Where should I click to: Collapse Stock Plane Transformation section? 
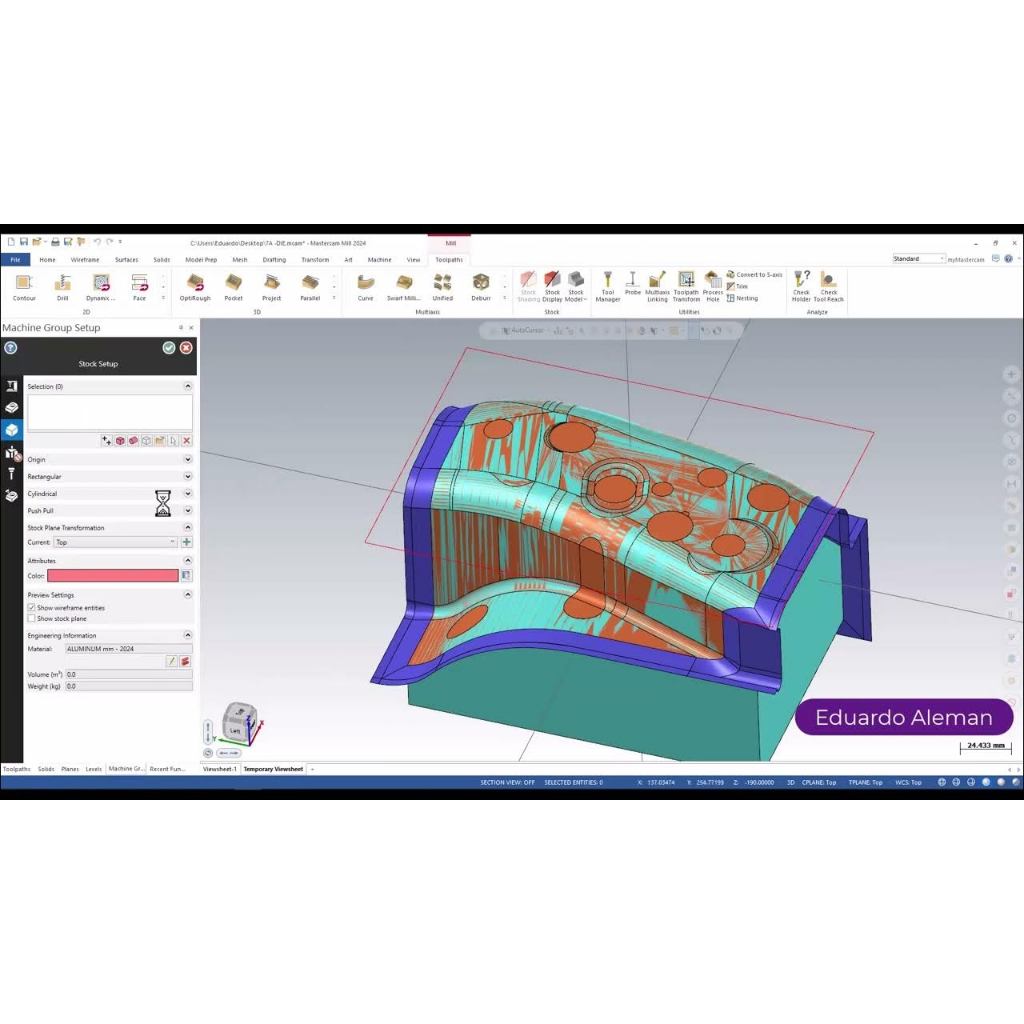[187, 527]
